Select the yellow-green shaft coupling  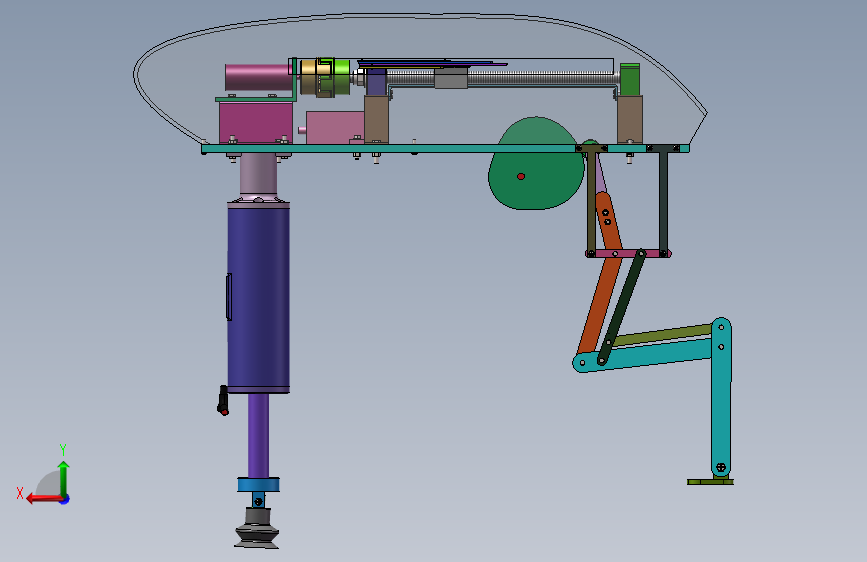pyautogui.click(x=325, y=77)
